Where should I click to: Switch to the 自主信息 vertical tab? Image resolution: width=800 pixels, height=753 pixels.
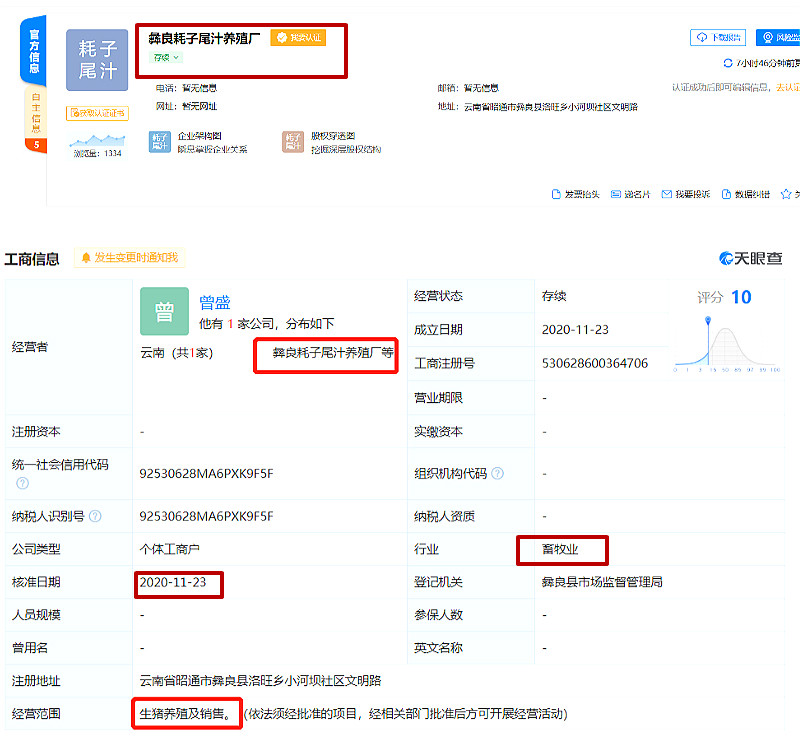[36, 112]
